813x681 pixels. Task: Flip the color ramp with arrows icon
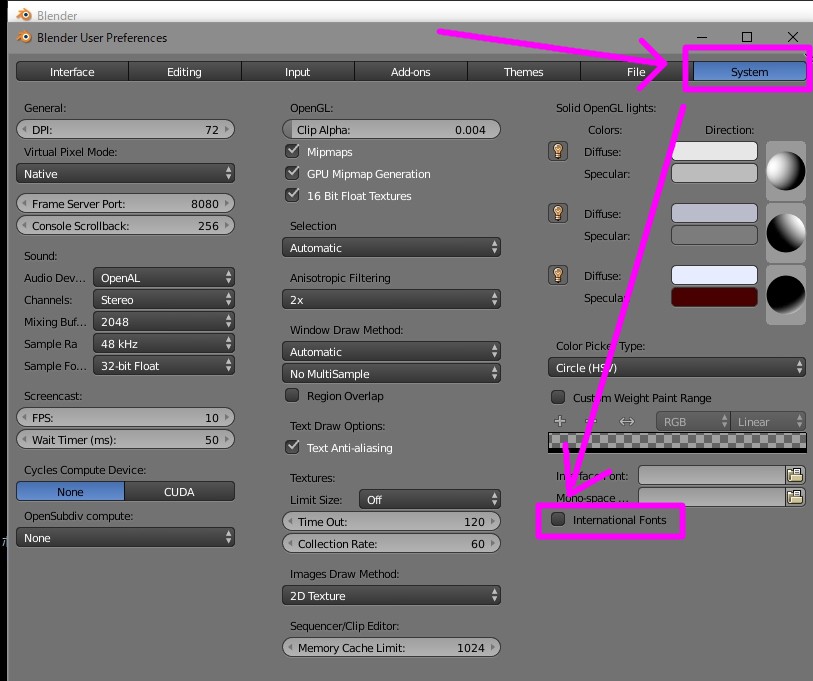[x=627, y=421]
